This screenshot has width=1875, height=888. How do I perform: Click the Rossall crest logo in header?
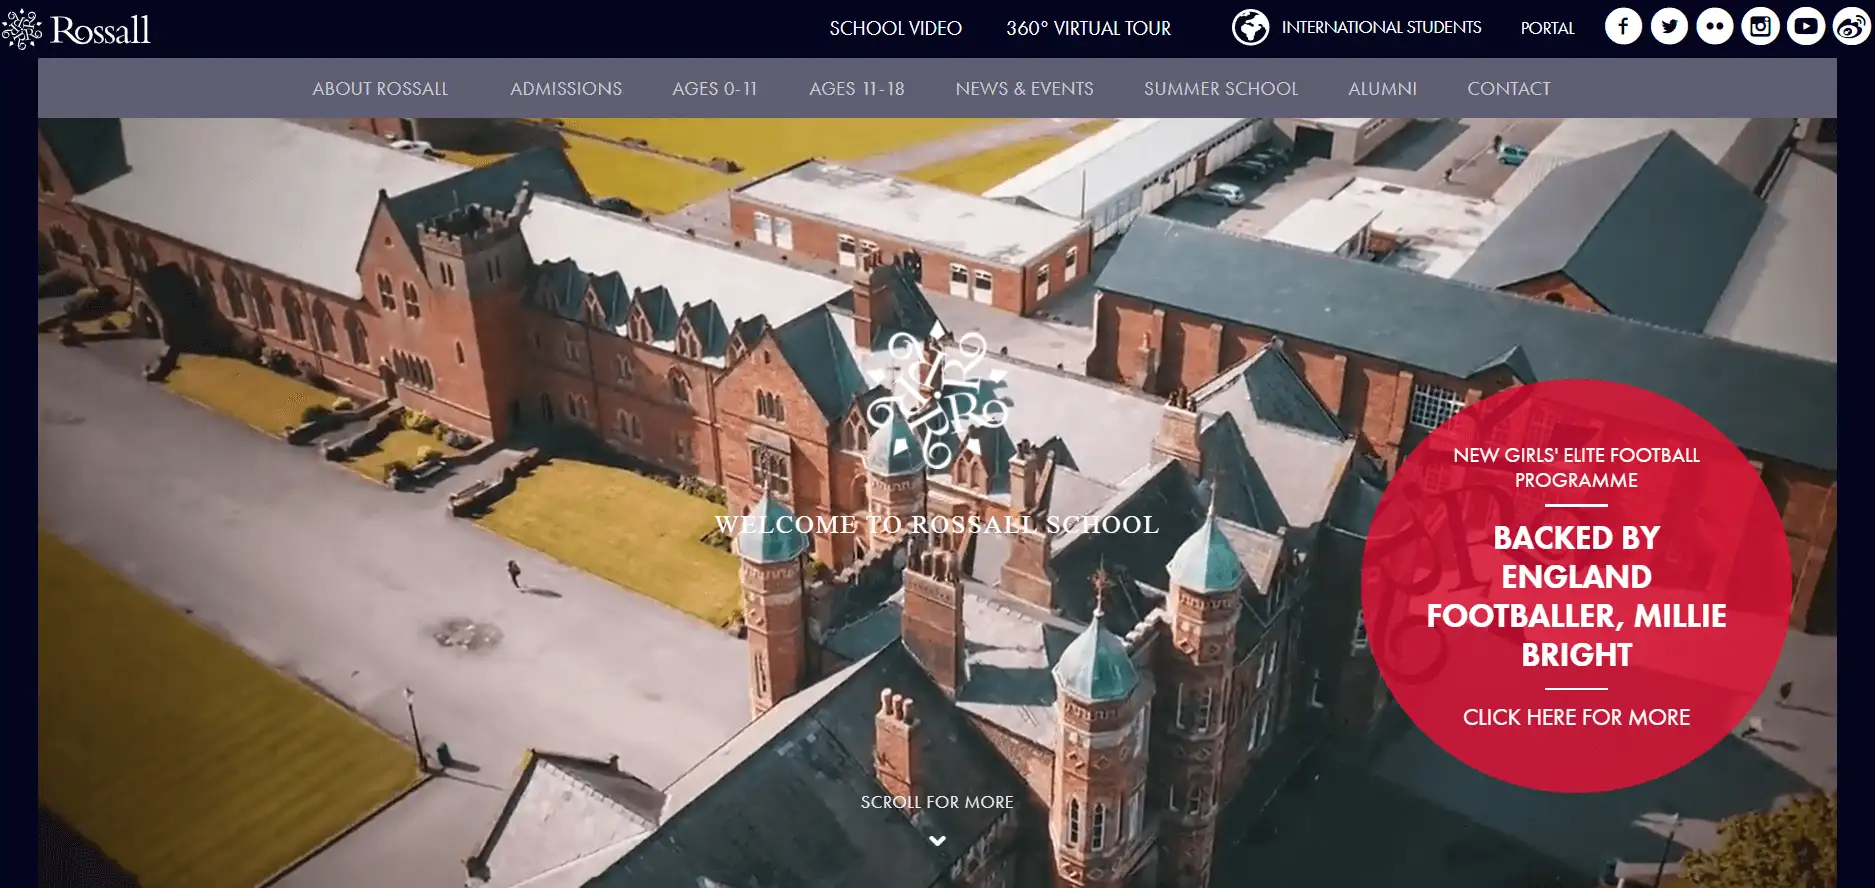tap(21, 29)
